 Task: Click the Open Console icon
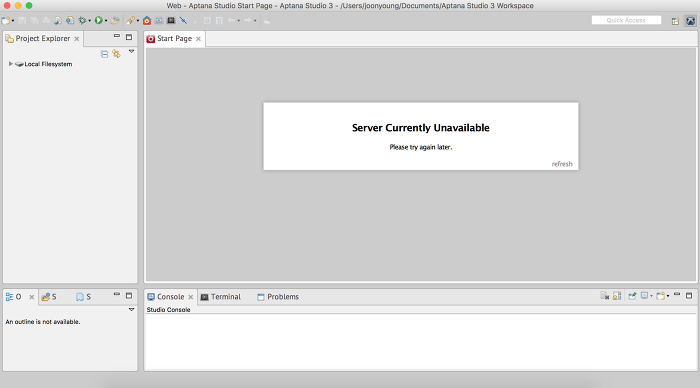coord(661,296)
